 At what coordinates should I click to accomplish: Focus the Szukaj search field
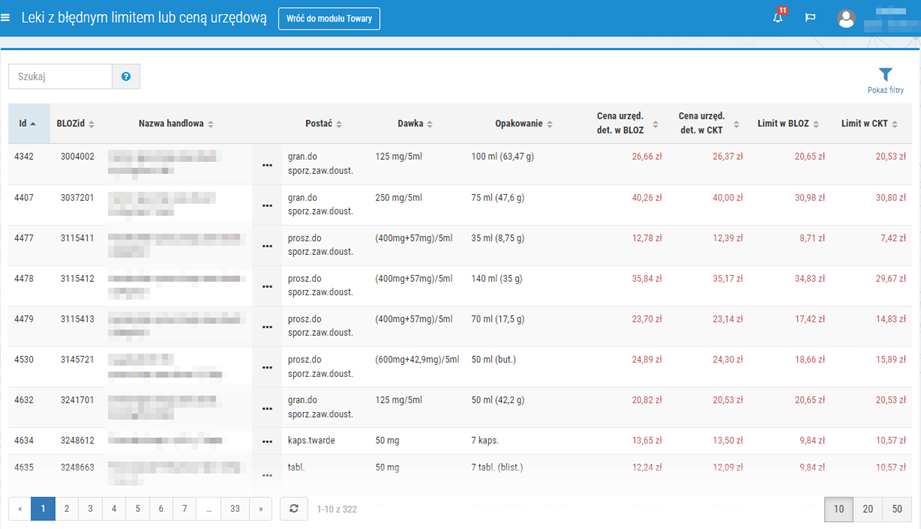pos(60,76)
